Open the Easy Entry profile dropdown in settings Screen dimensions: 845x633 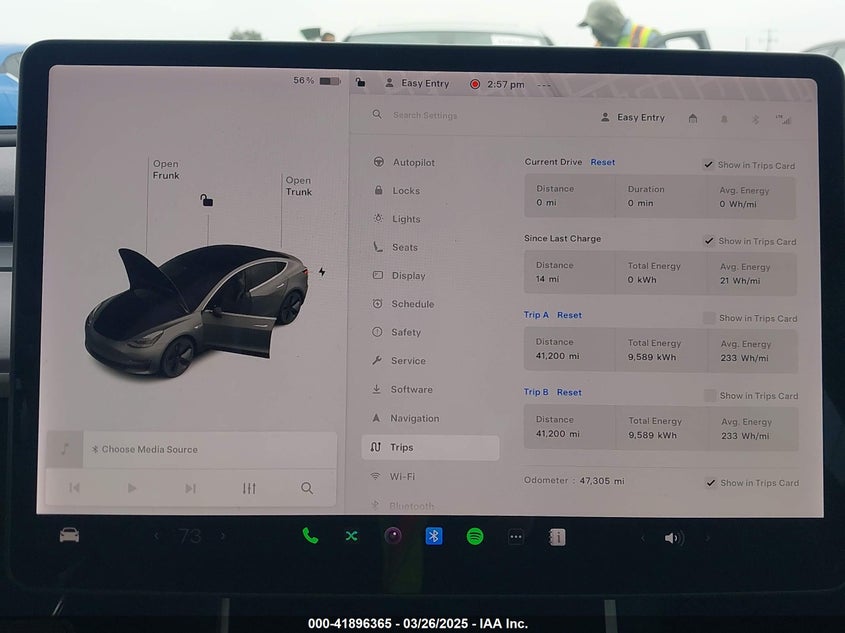[633, 117]
